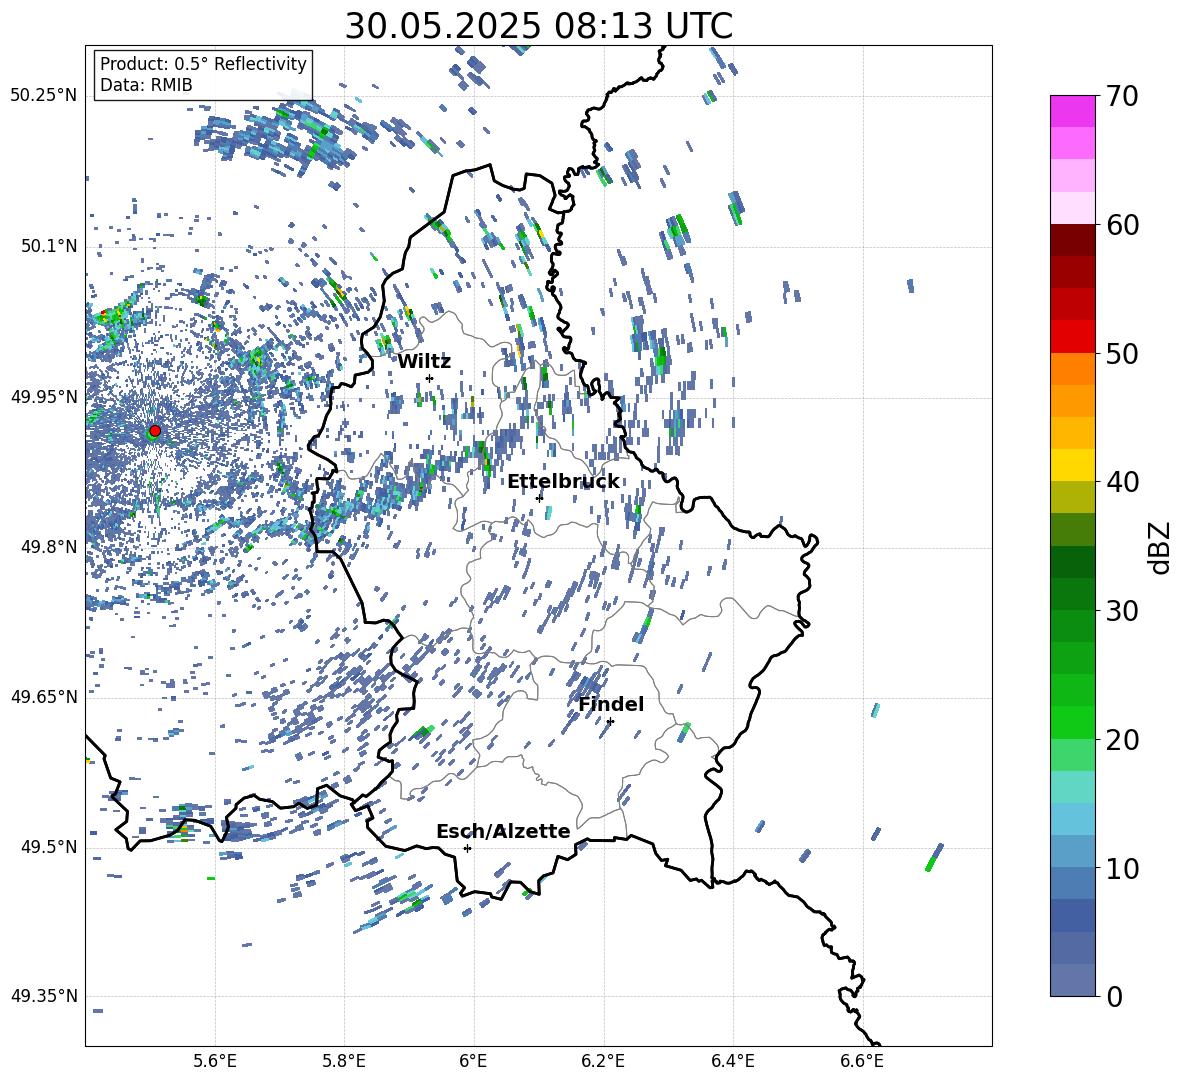The image size is (1184, 1081).
Task: Click the 49.8°N latitude label
Action: [x=48, y=547]
